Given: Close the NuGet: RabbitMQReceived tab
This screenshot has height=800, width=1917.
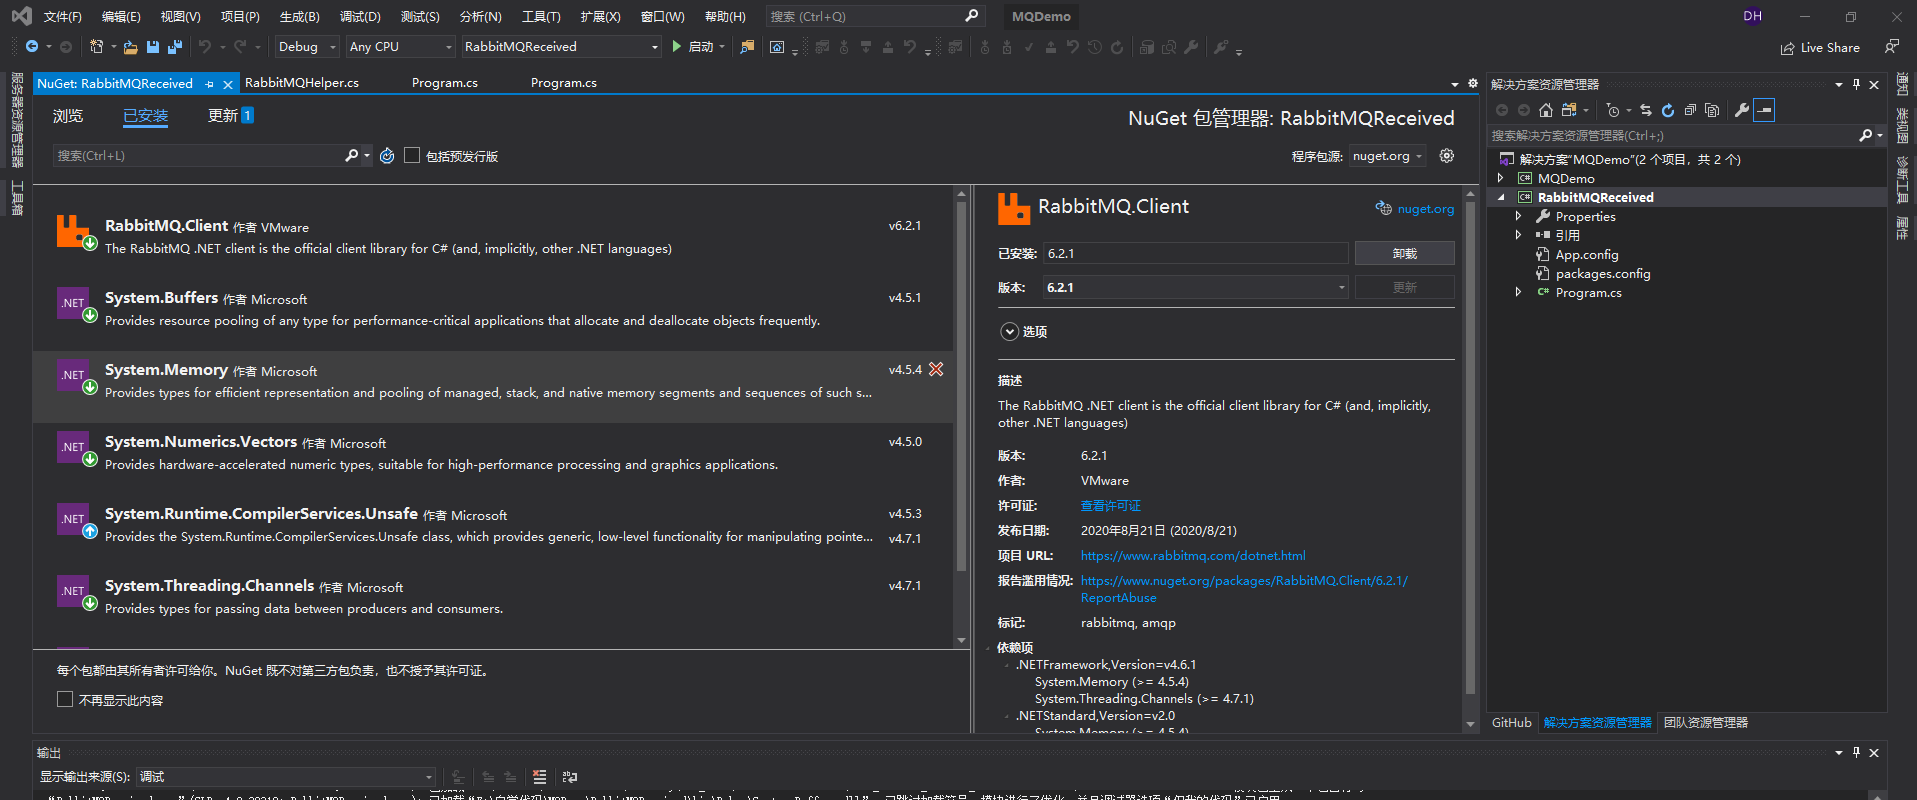Looking at the screenshot, I should tap(228, 84).
